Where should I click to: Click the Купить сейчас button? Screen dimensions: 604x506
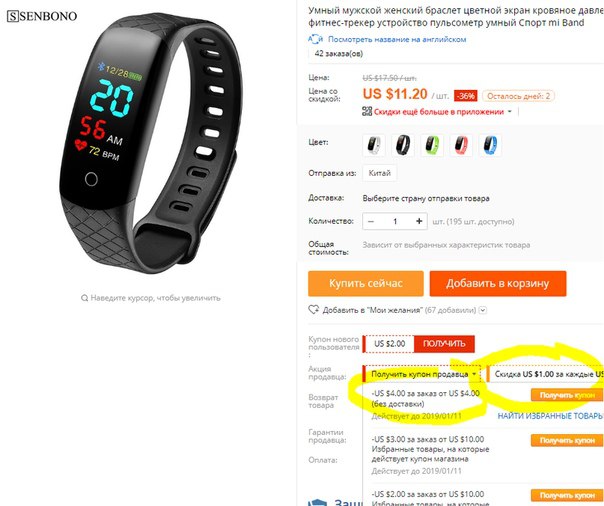(x=366, y=283)
